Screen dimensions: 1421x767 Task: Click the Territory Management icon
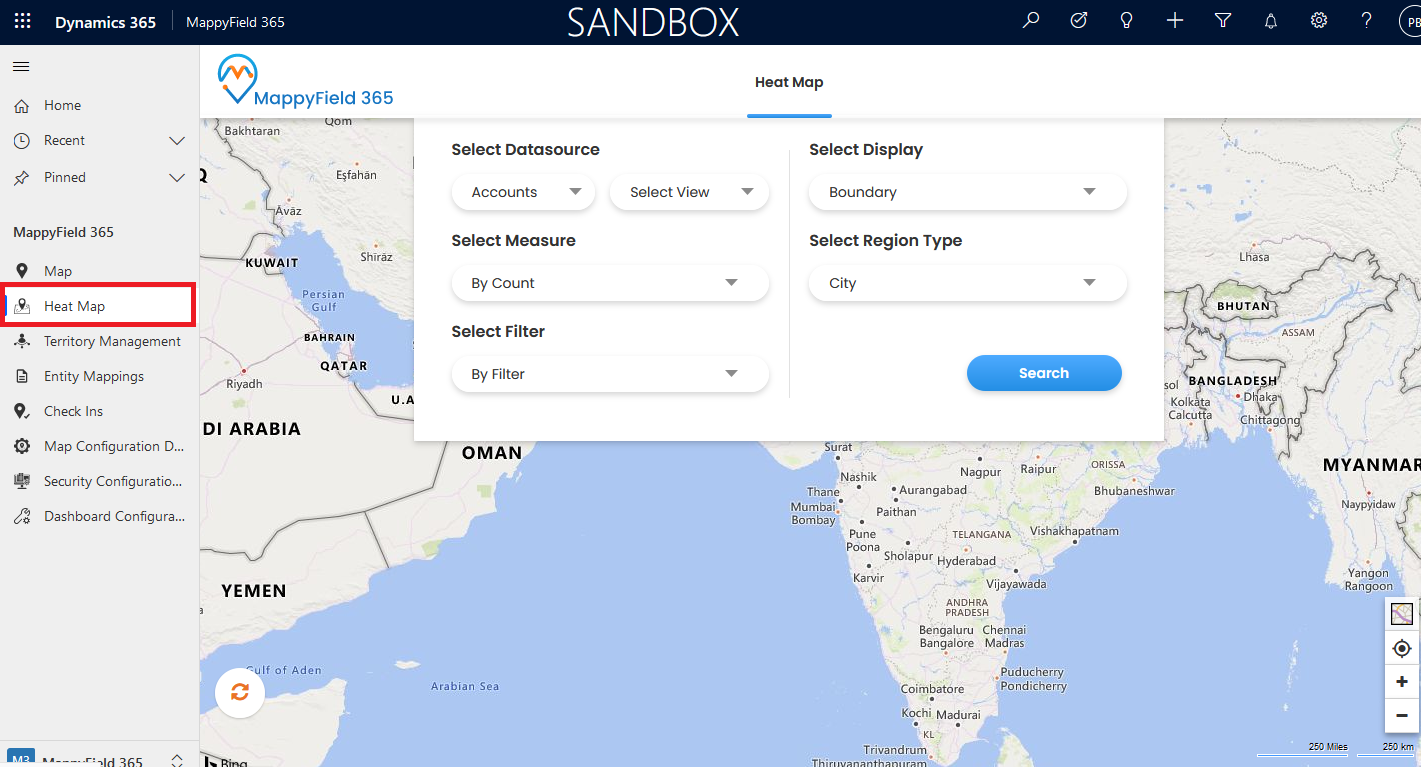pyautogui.click(x=22, y=341)
